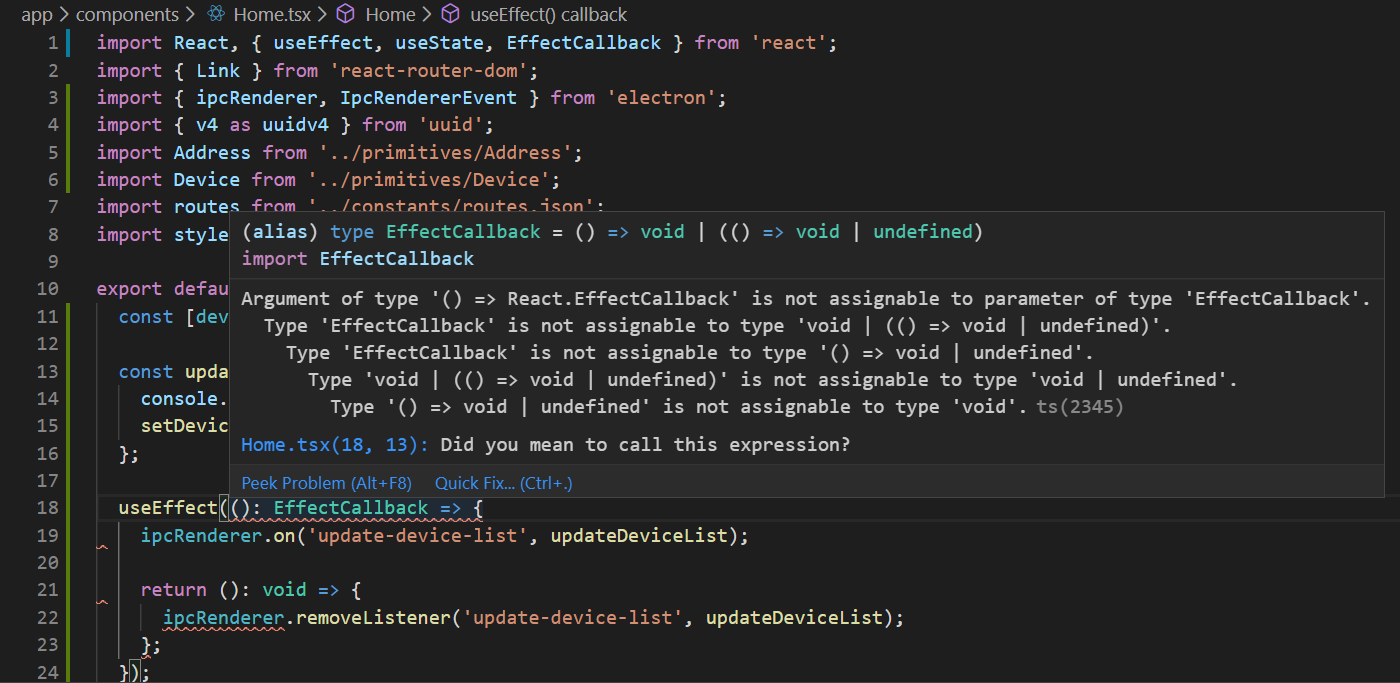Click the import EffectCallback line in the hover
This screenshot has width=1400, height=683.
coord(356,258)
